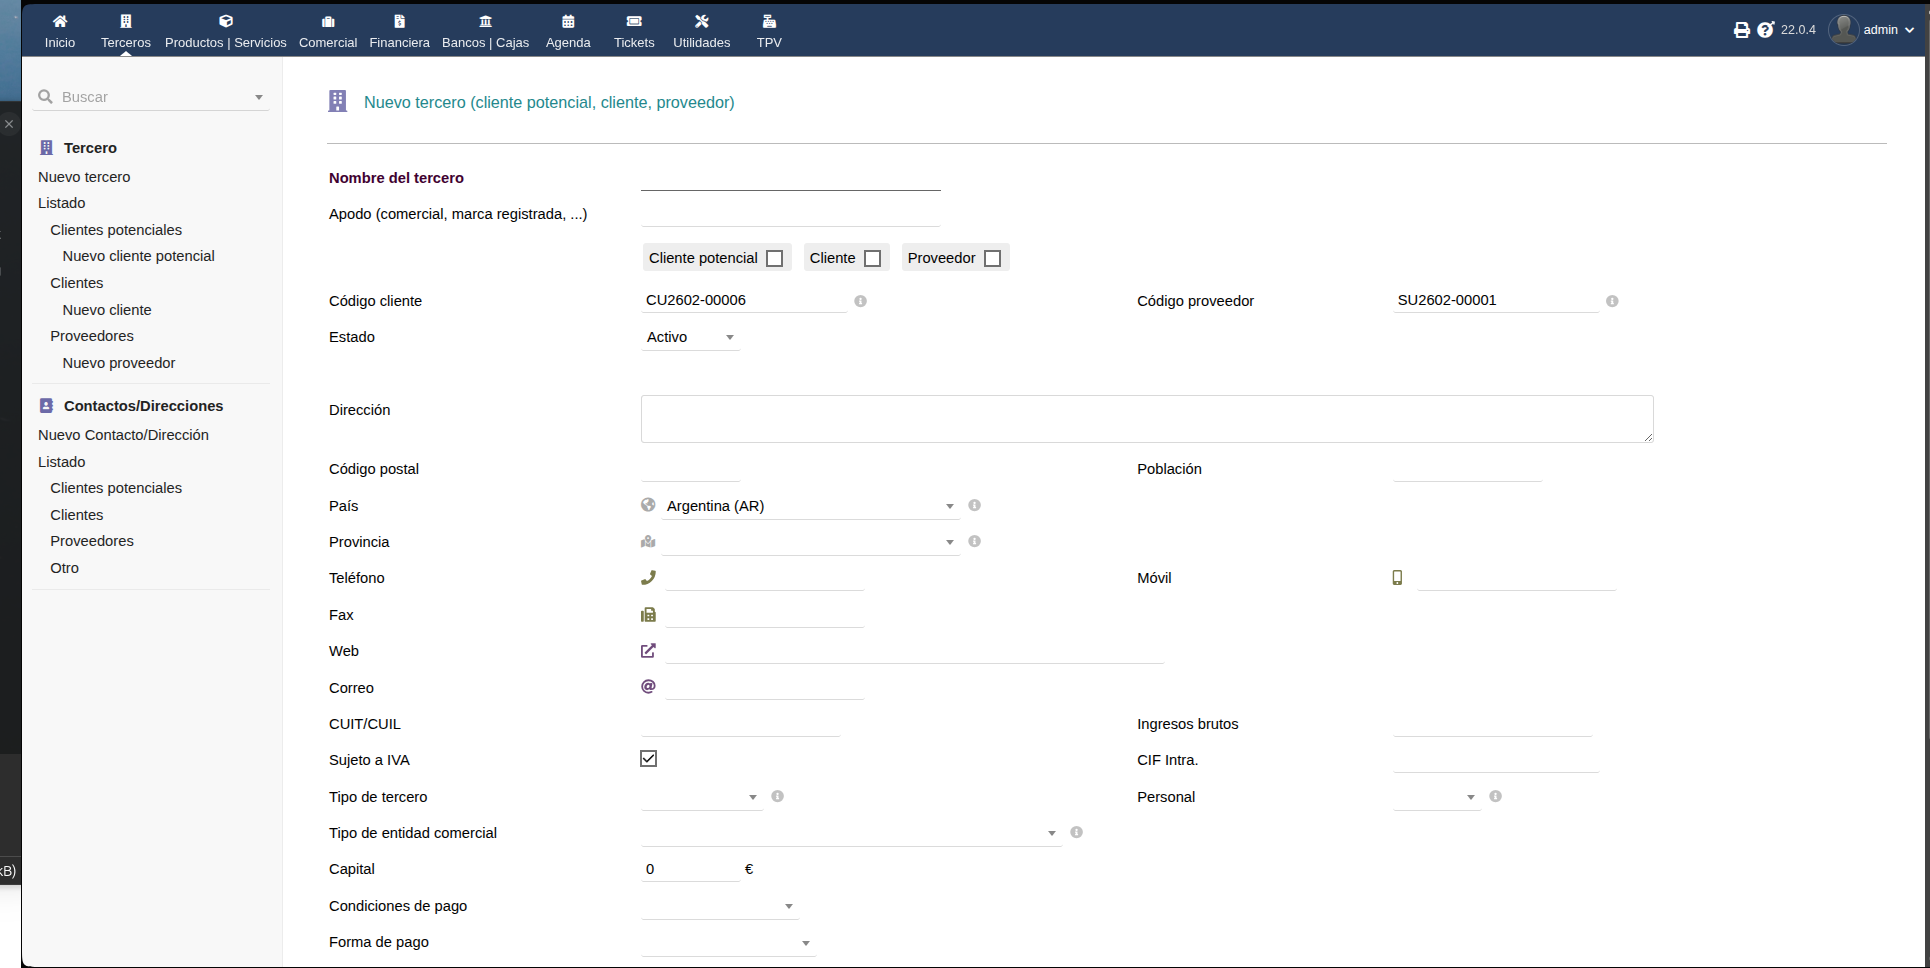This screenshot has height=968, width=1930.
Task: Open the Inicio home icon
Action: pyautogui.click(x=60, y=21)
